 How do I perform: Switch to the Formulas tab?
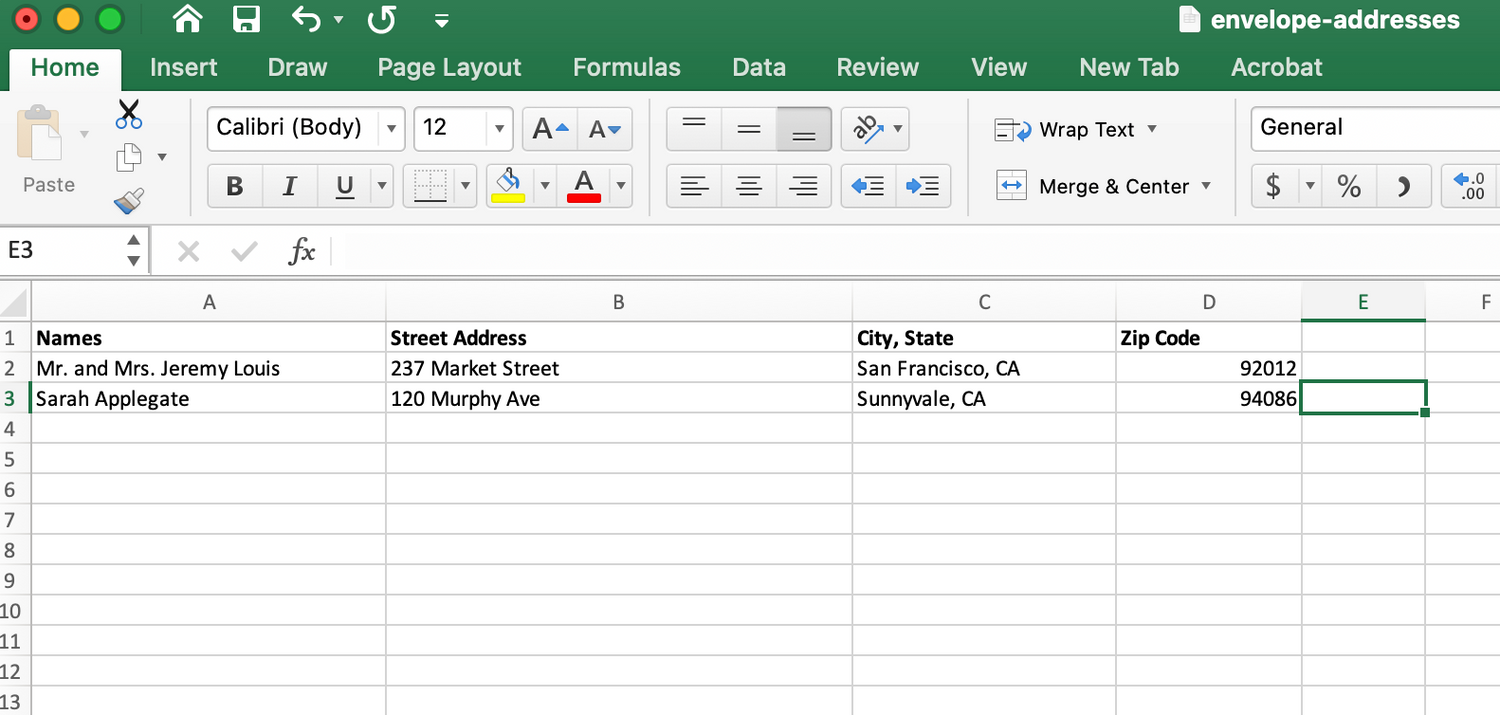626,67
